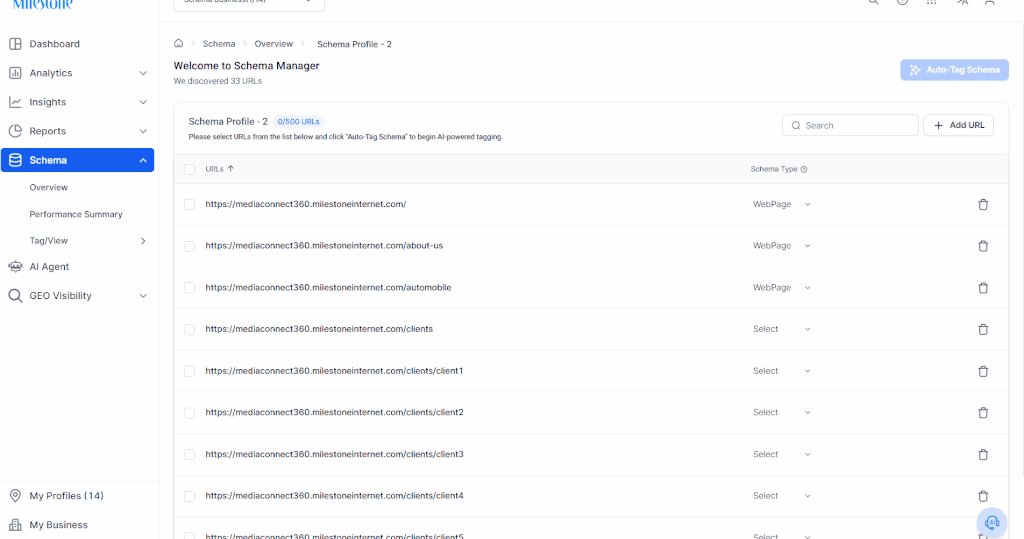Go to Overview breadcrumb link
Image resolution: width=1024 pixels, height=539 pixels.
(x=274, y=44)
